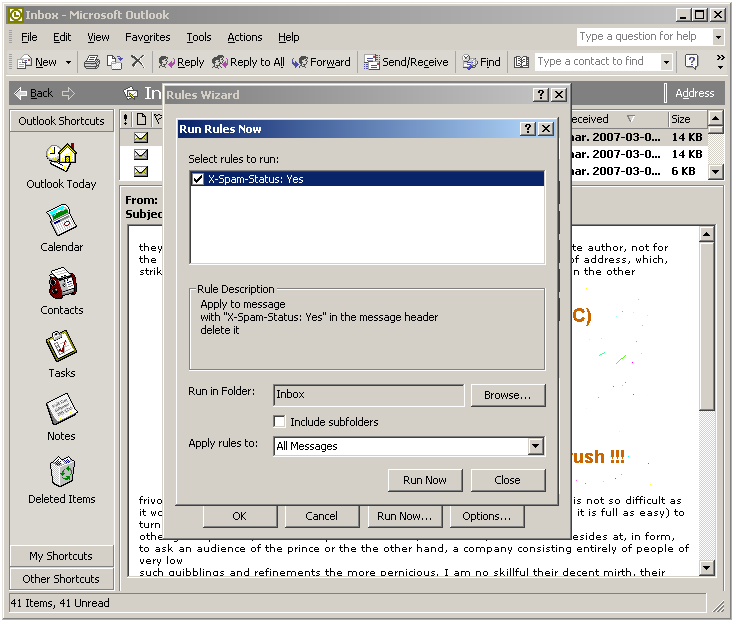
Task: Click the Type a contact to find field
Action: coord(597,61)
